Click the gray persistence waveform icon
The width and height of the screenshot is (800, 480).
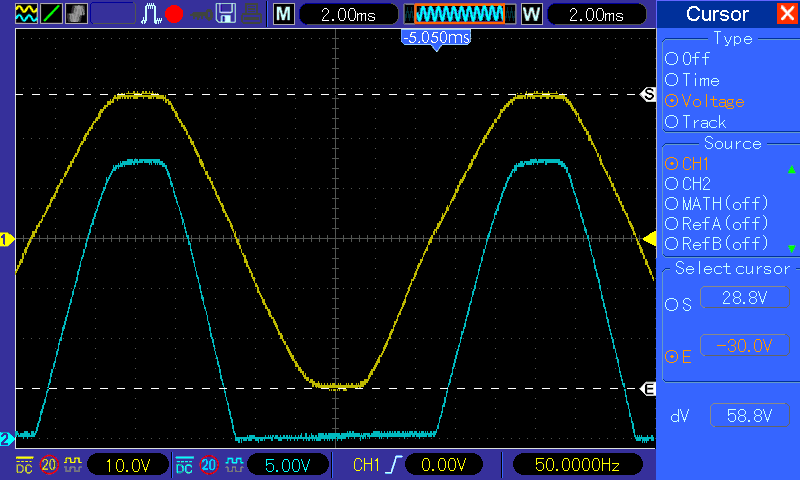point(76,14)
